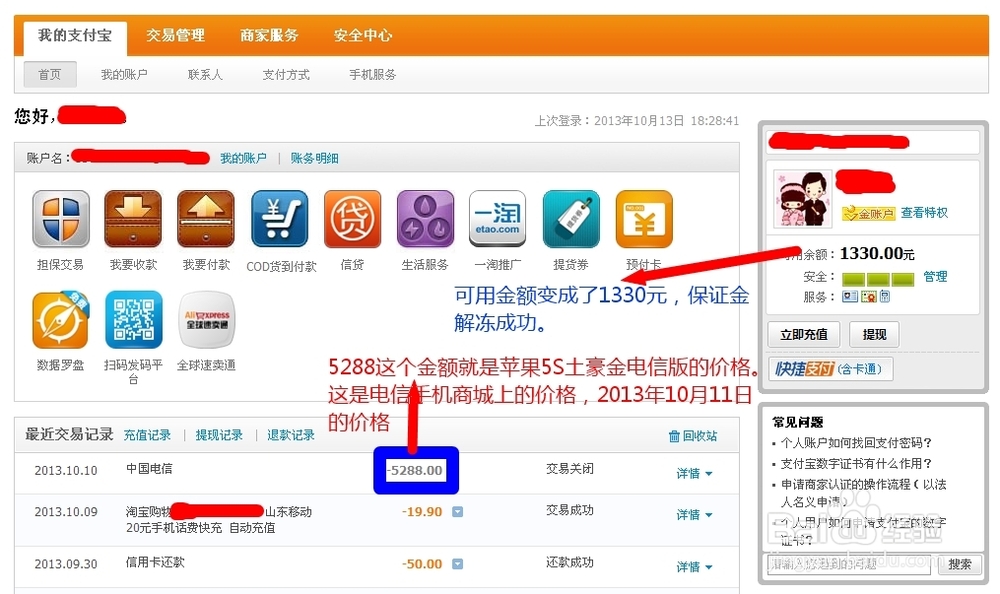
Task: Click the 提现 button
Action: (x=874, y=334)
